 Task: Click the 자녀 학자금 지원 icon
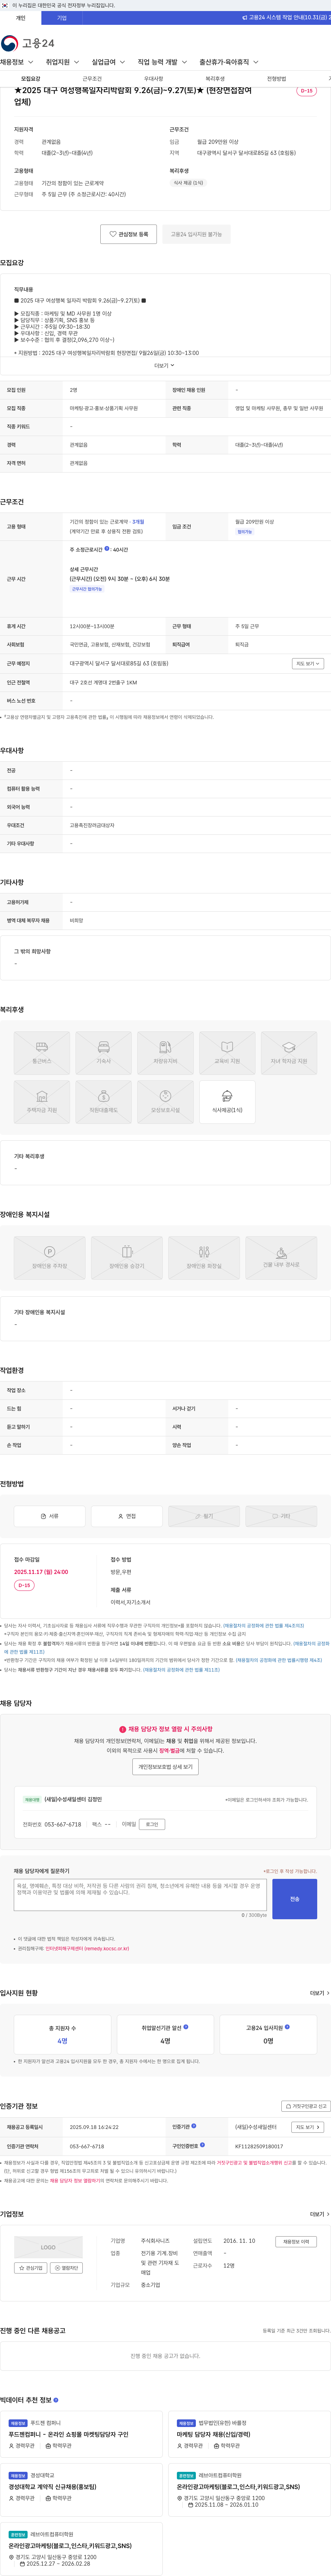pyautogui.click(x=289, y=1053)
